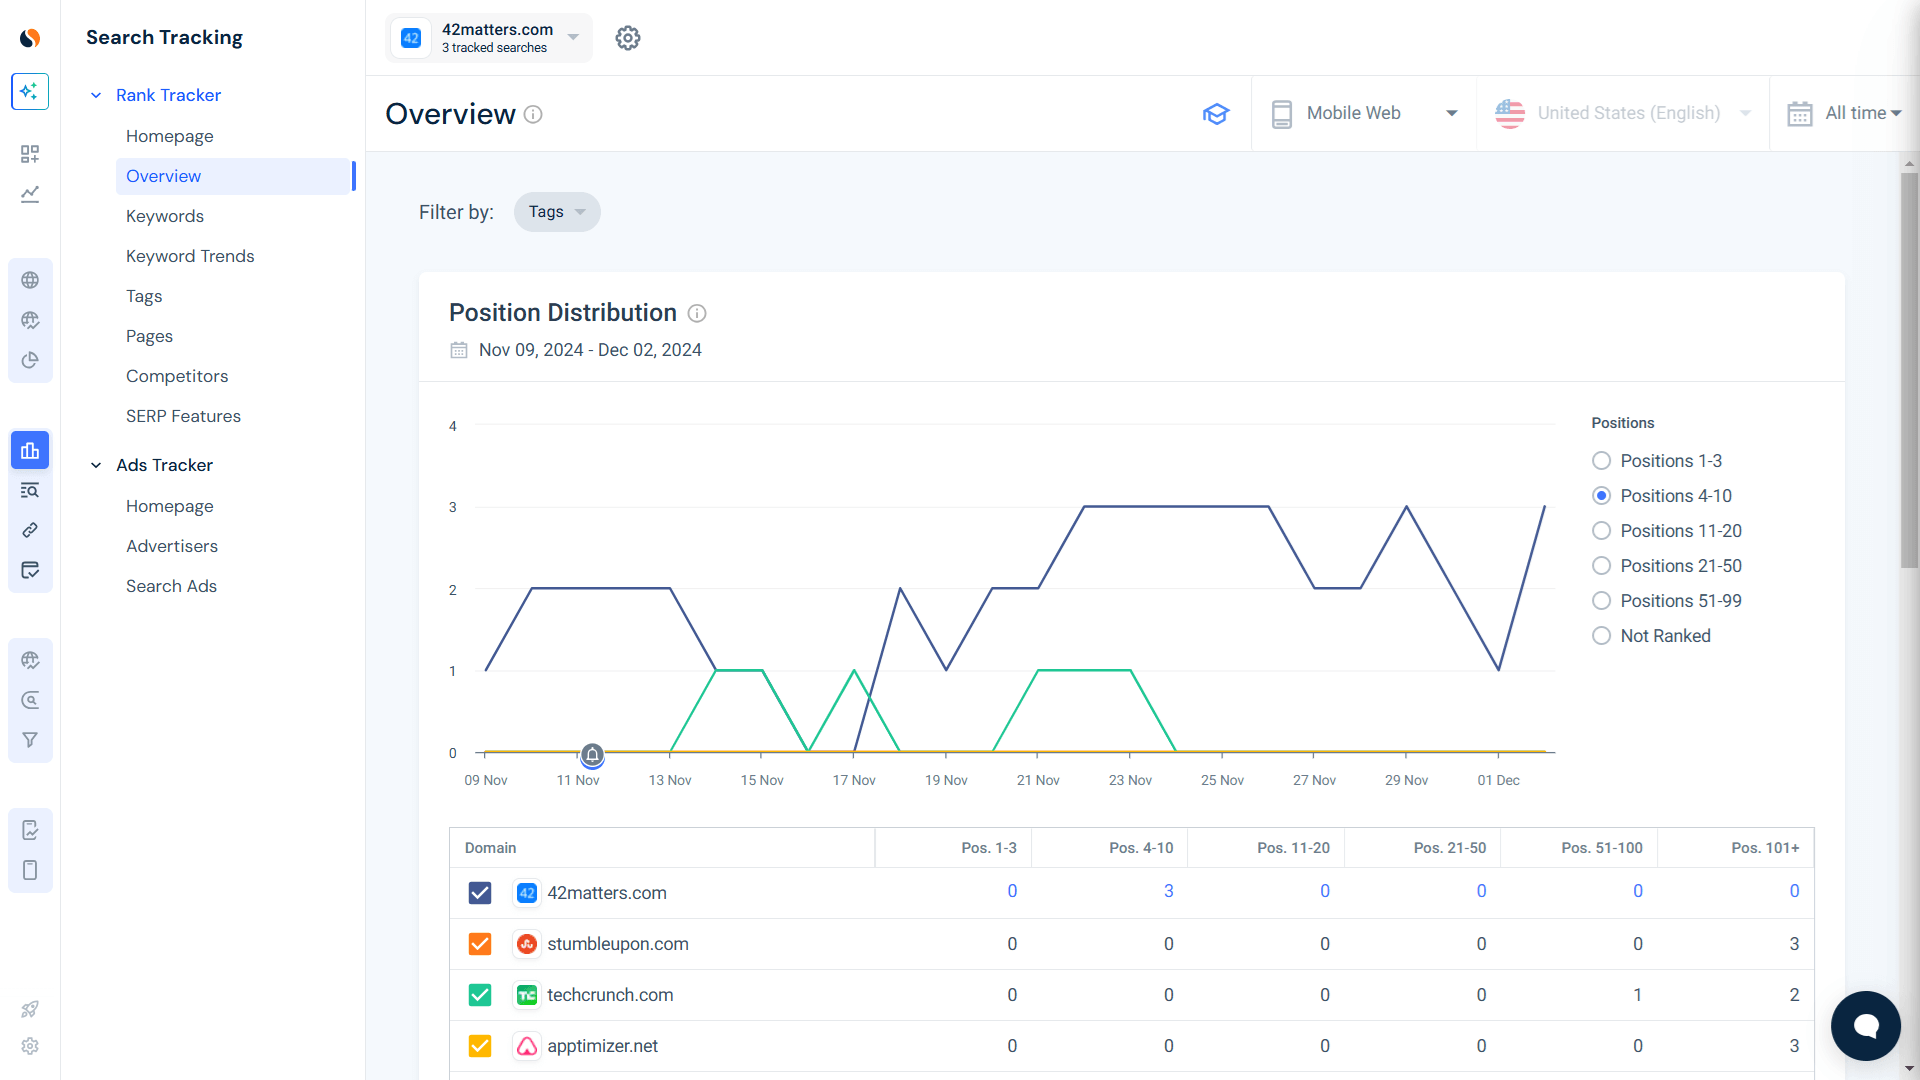The width and height of the screenshot is (1920, 1080).
Task: Uncheck the 42matters.com domain checkbox
Action: (x=480, y=893)
